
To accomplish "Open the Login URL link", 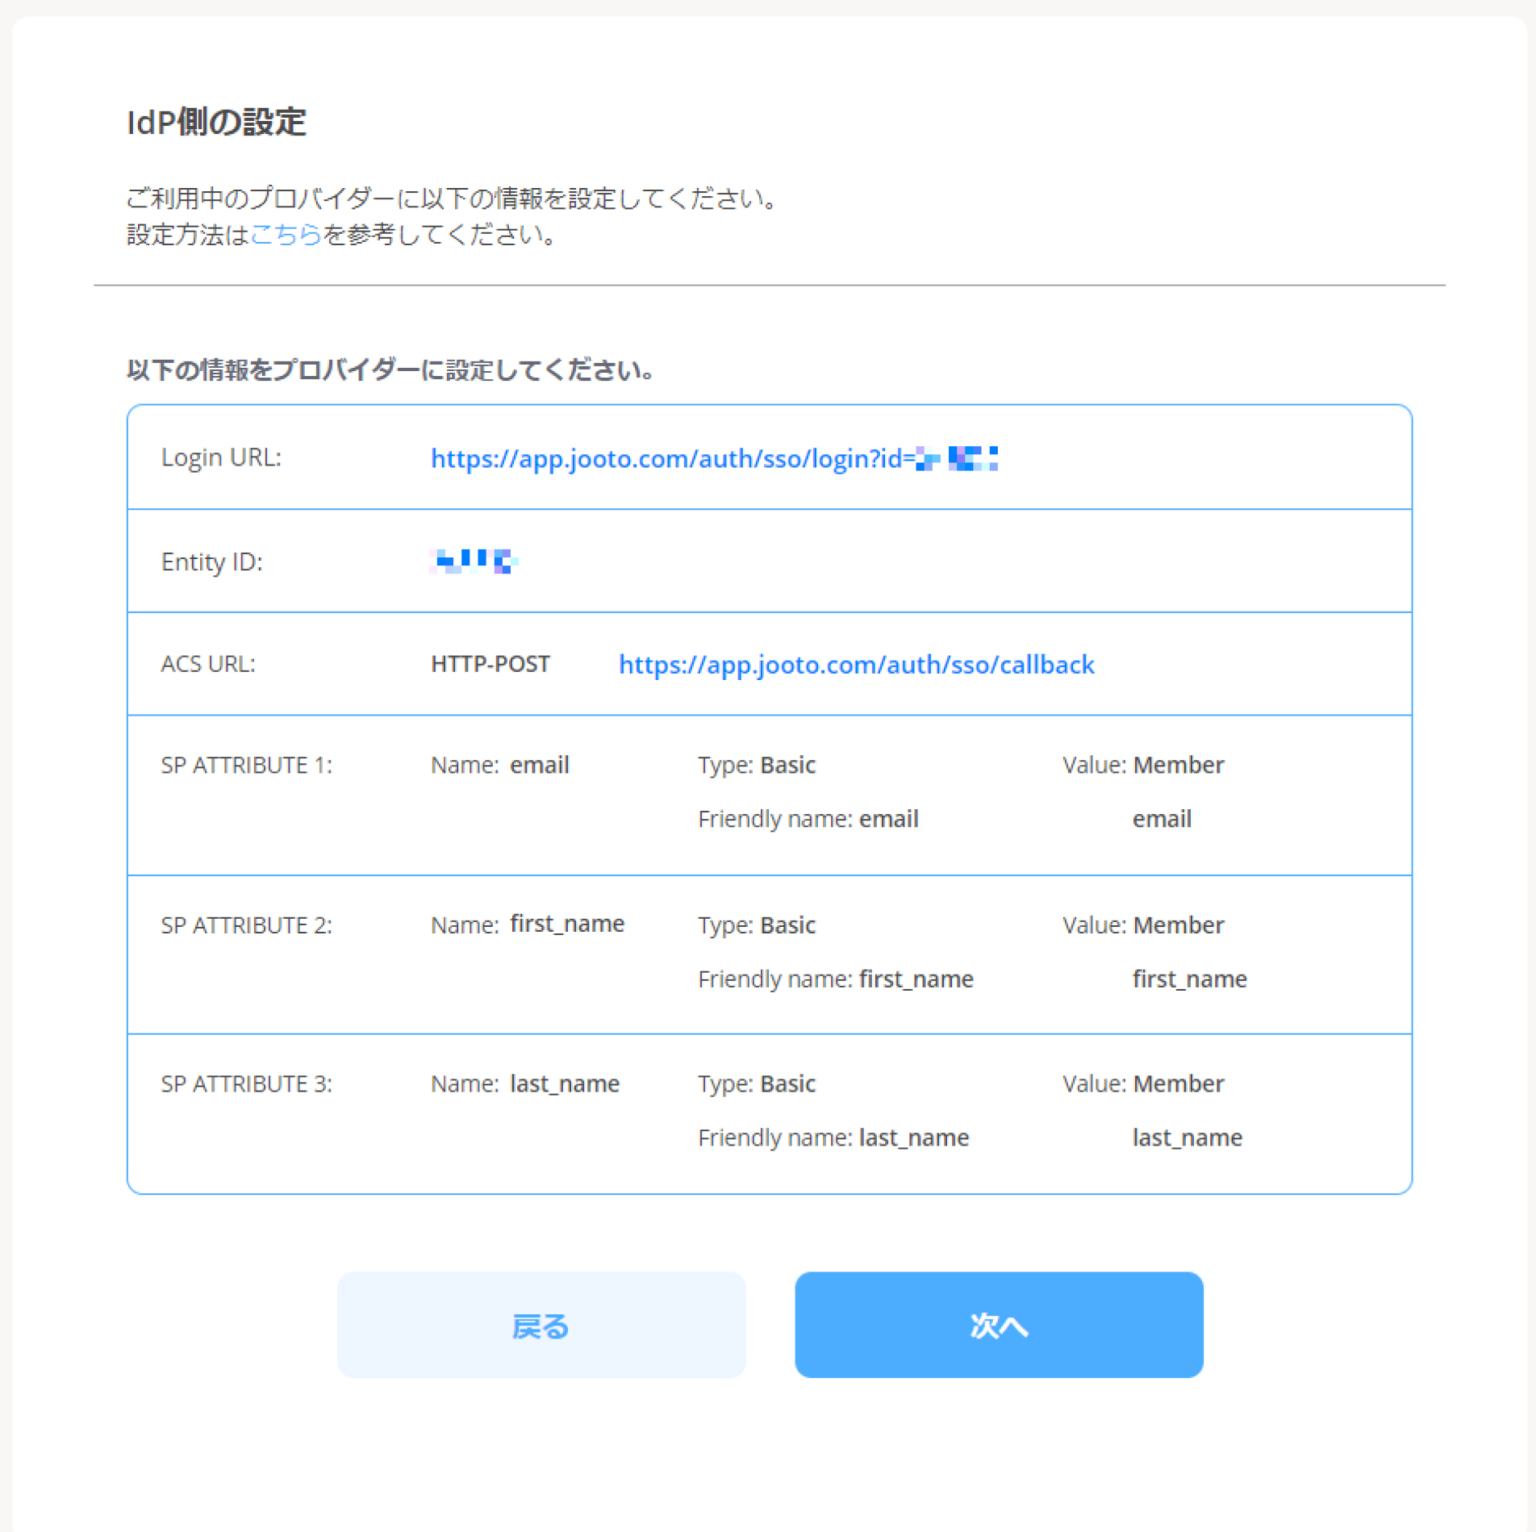I will tap(714, 458).
